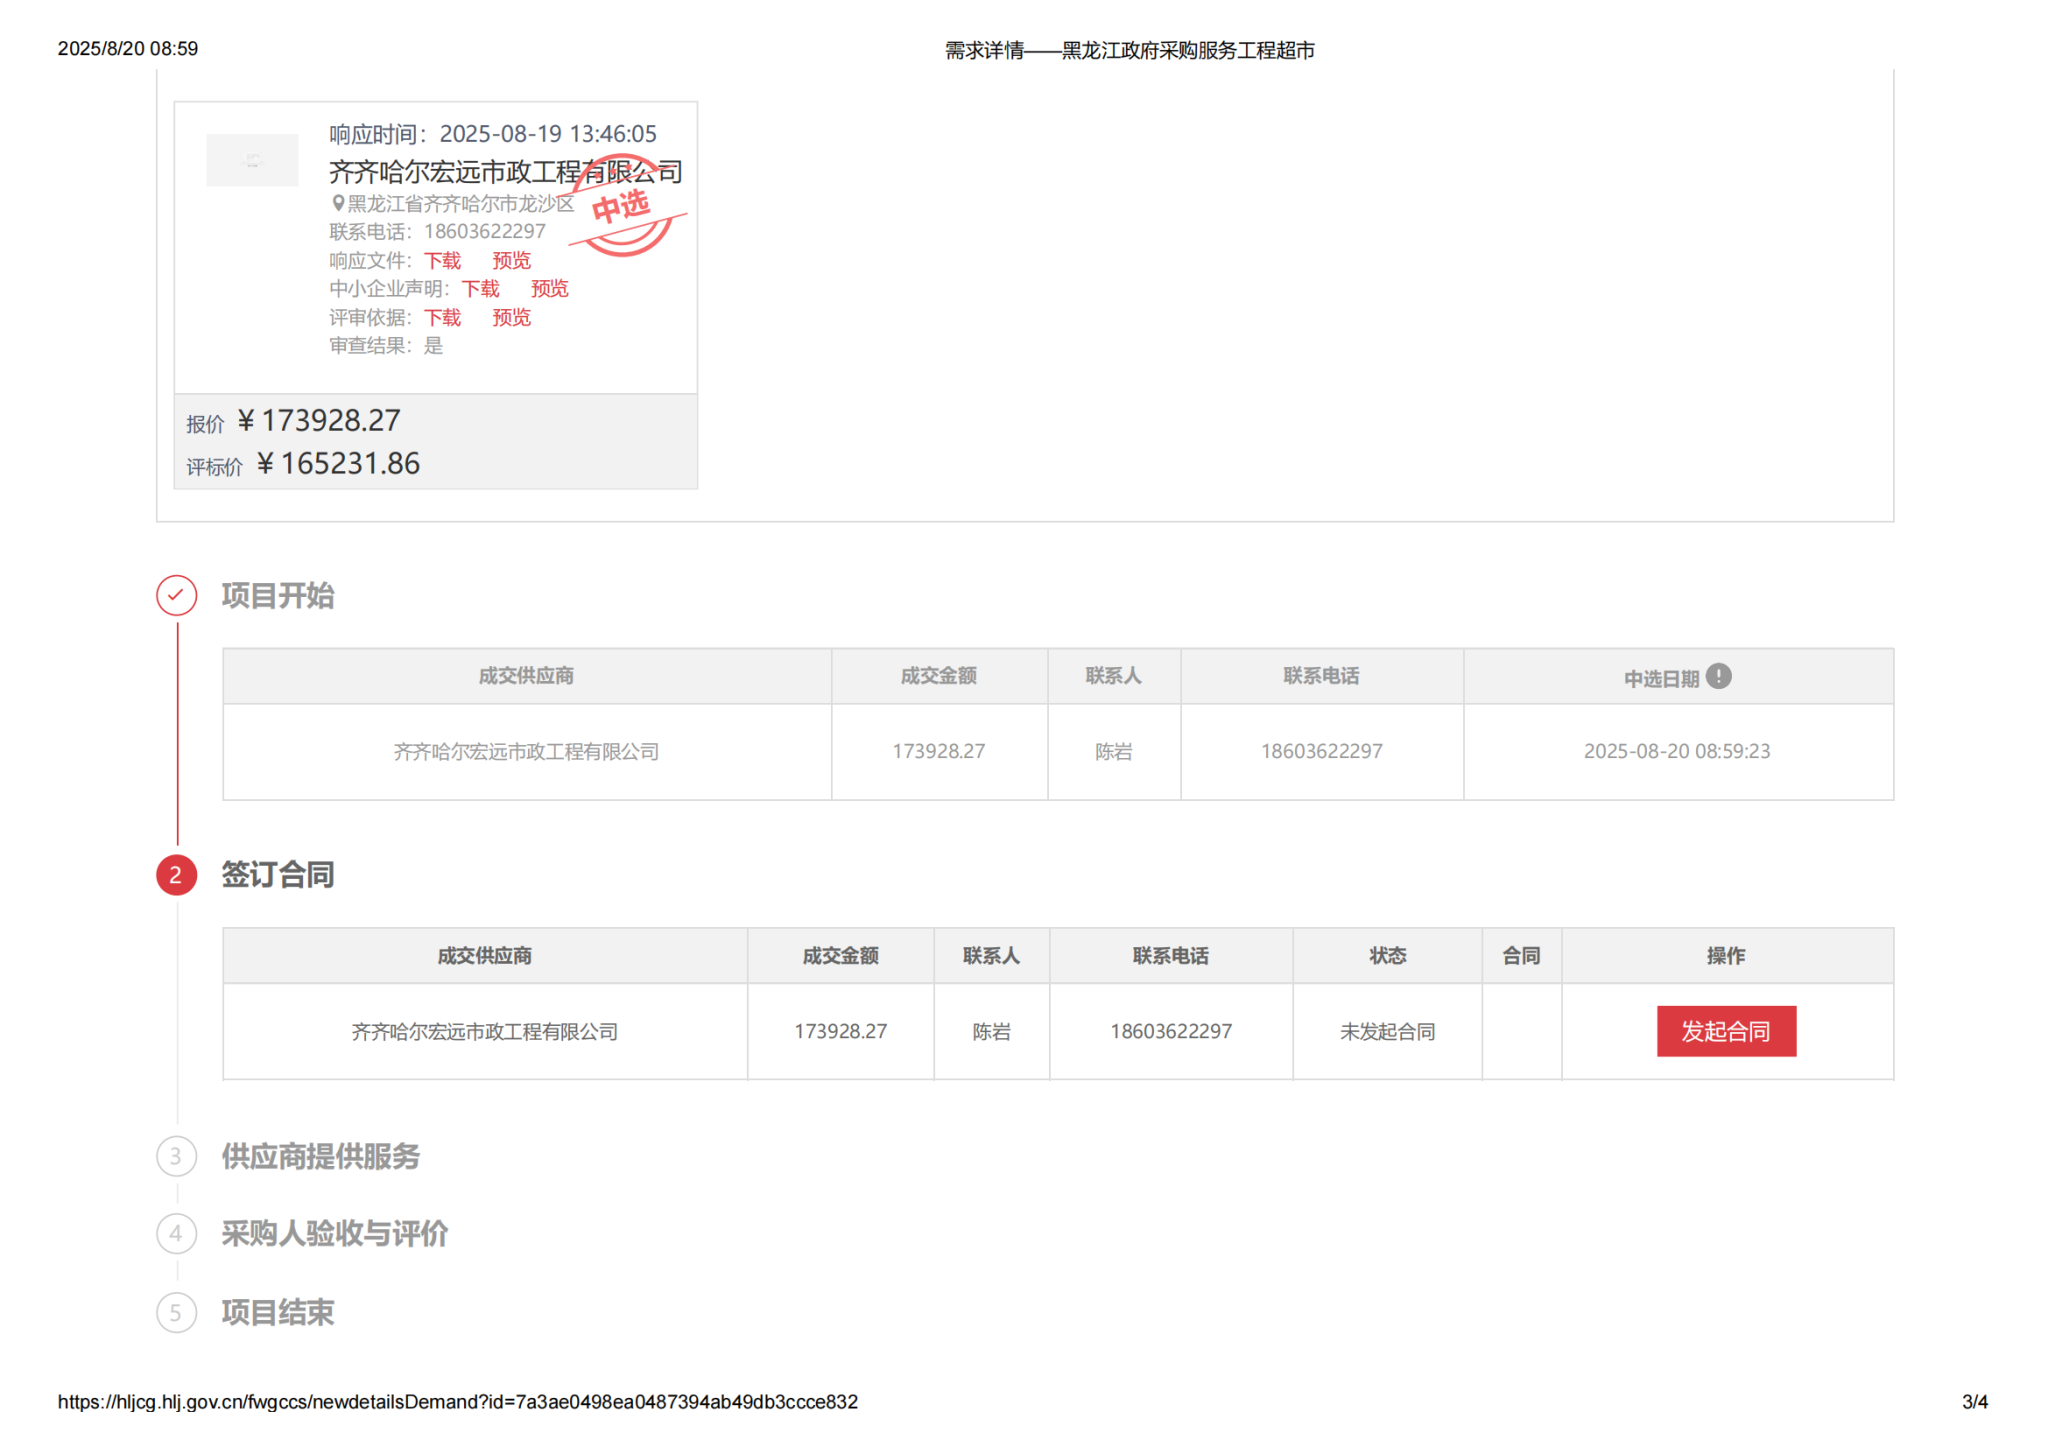Click the location pin icon near 黑龙江省

click(x=338, y=203)
